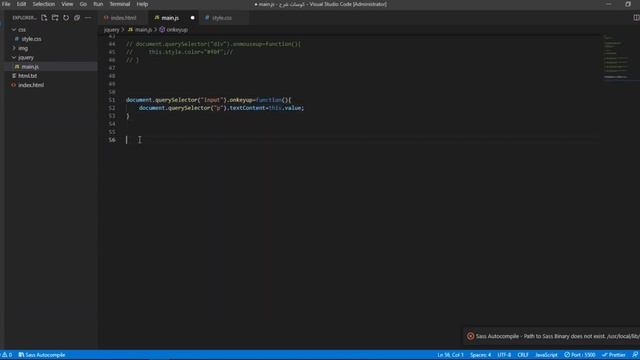Click New Folder icon in Explorer

click(x=55, y=18)
